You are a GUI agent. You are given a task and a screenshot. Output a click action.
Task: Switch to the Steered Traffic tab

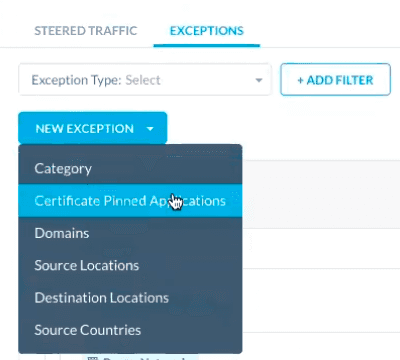click(x=86, y=31)
